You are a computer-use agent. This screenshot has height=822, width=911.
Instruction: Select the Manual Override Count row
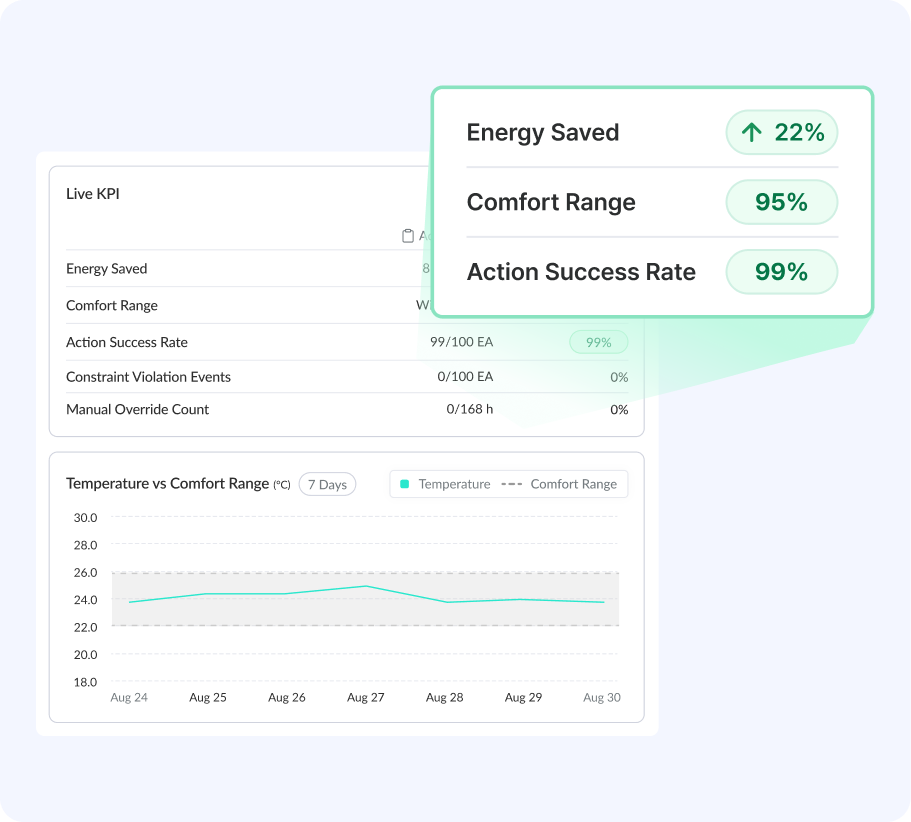click(x=138, y=409)
